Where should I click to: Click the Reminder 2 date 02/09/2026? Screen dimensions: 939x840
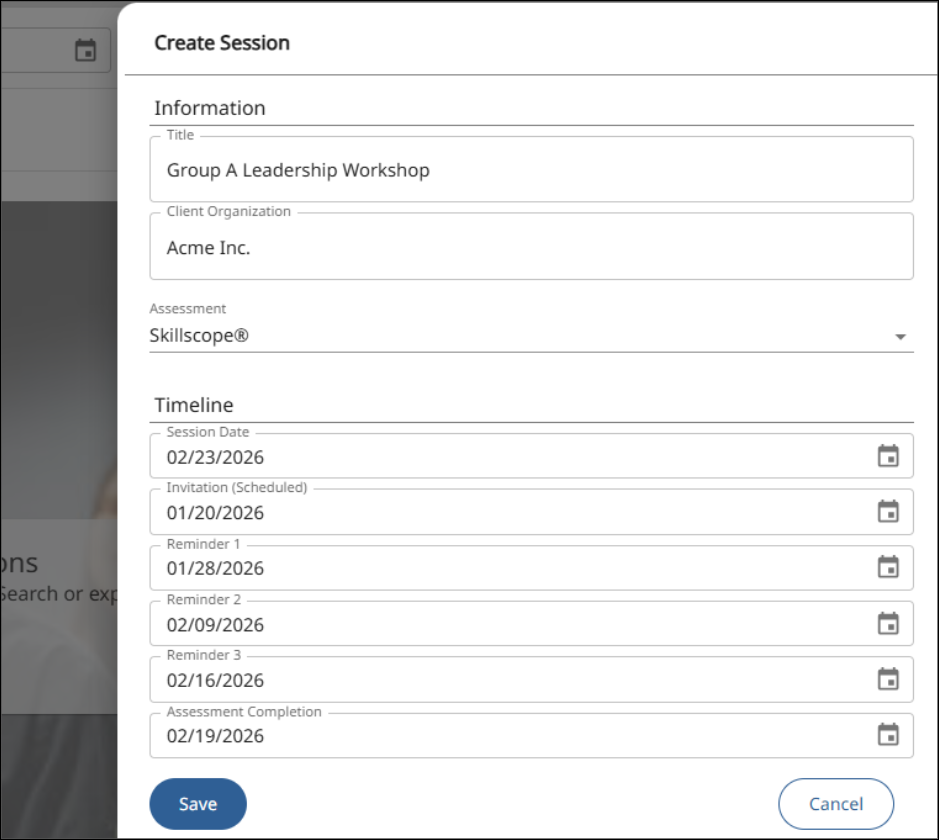pyautogui.click(x=215, y=625)
